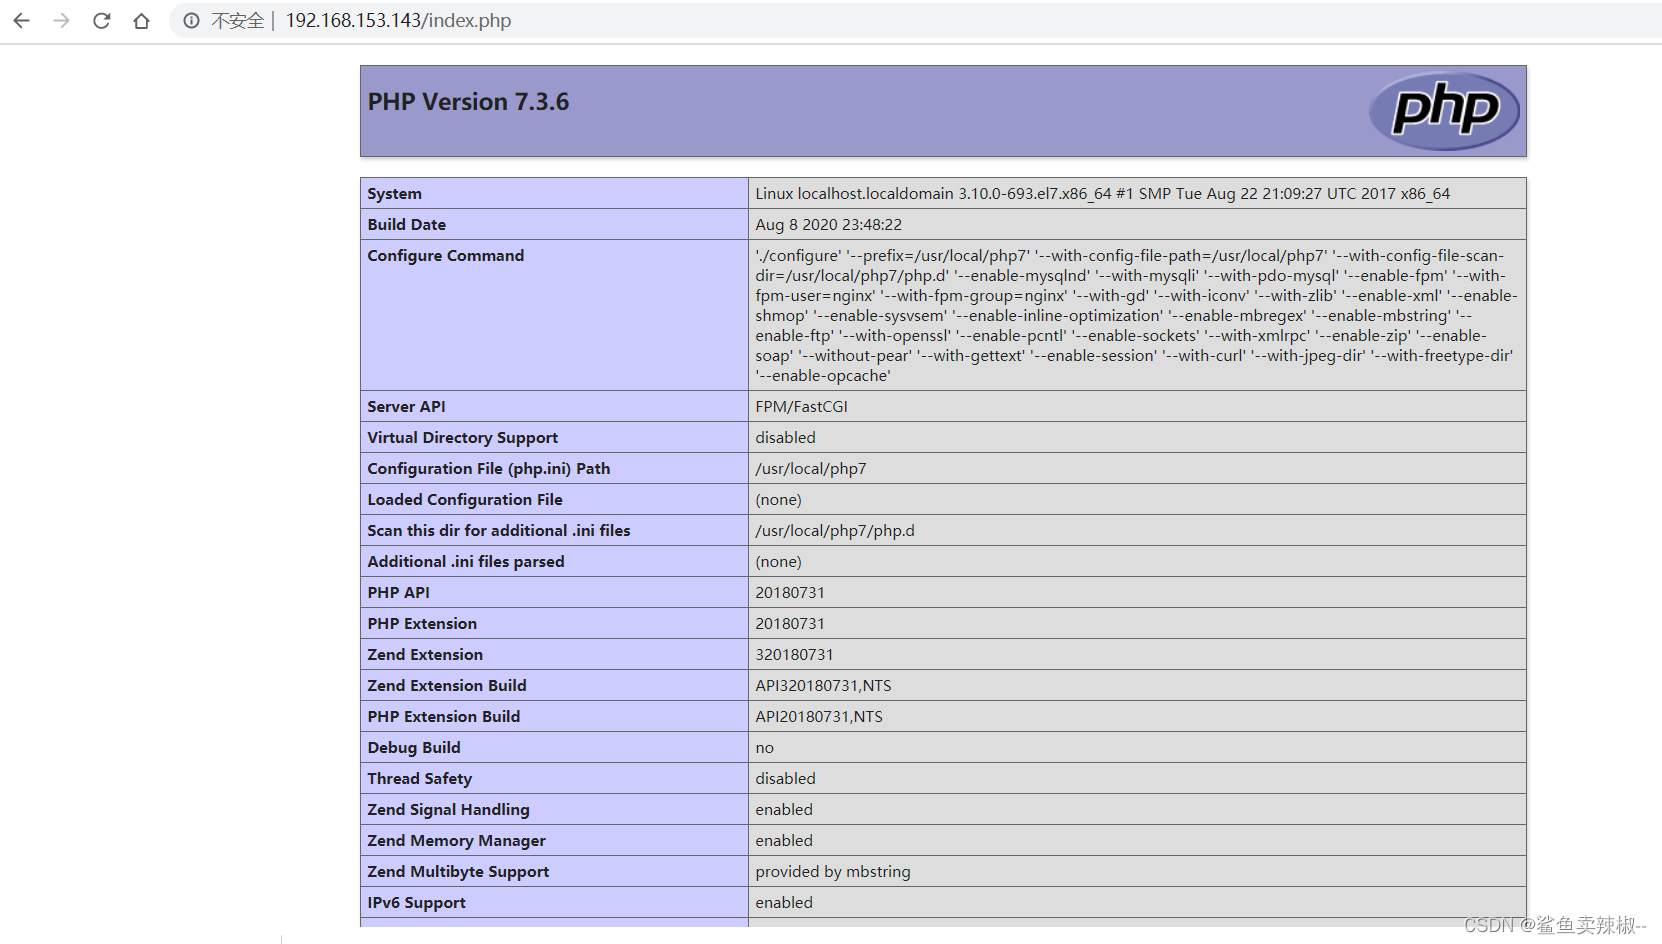Screen dimensions: 1662x944
Task: Click disabled next to Virtual Directory Support
Action: pyautogui.click(x=785, y=437)
